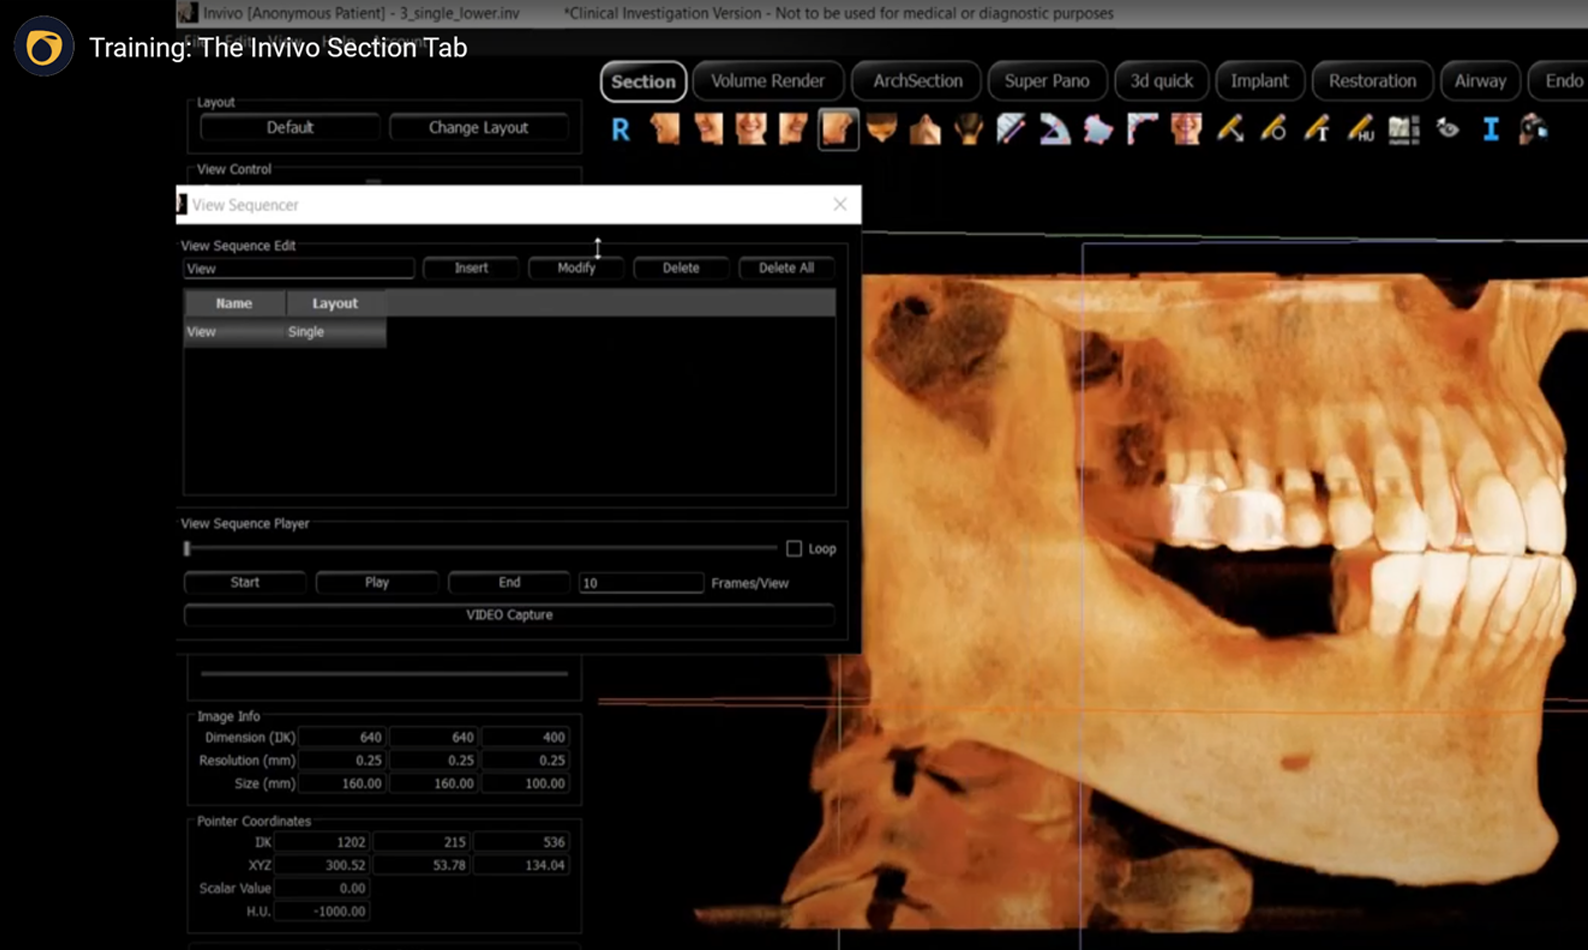The width and height of the screenshot is (1588, 950).
Task: Select the text notation pencil tool
Action: pos(1317,129)
